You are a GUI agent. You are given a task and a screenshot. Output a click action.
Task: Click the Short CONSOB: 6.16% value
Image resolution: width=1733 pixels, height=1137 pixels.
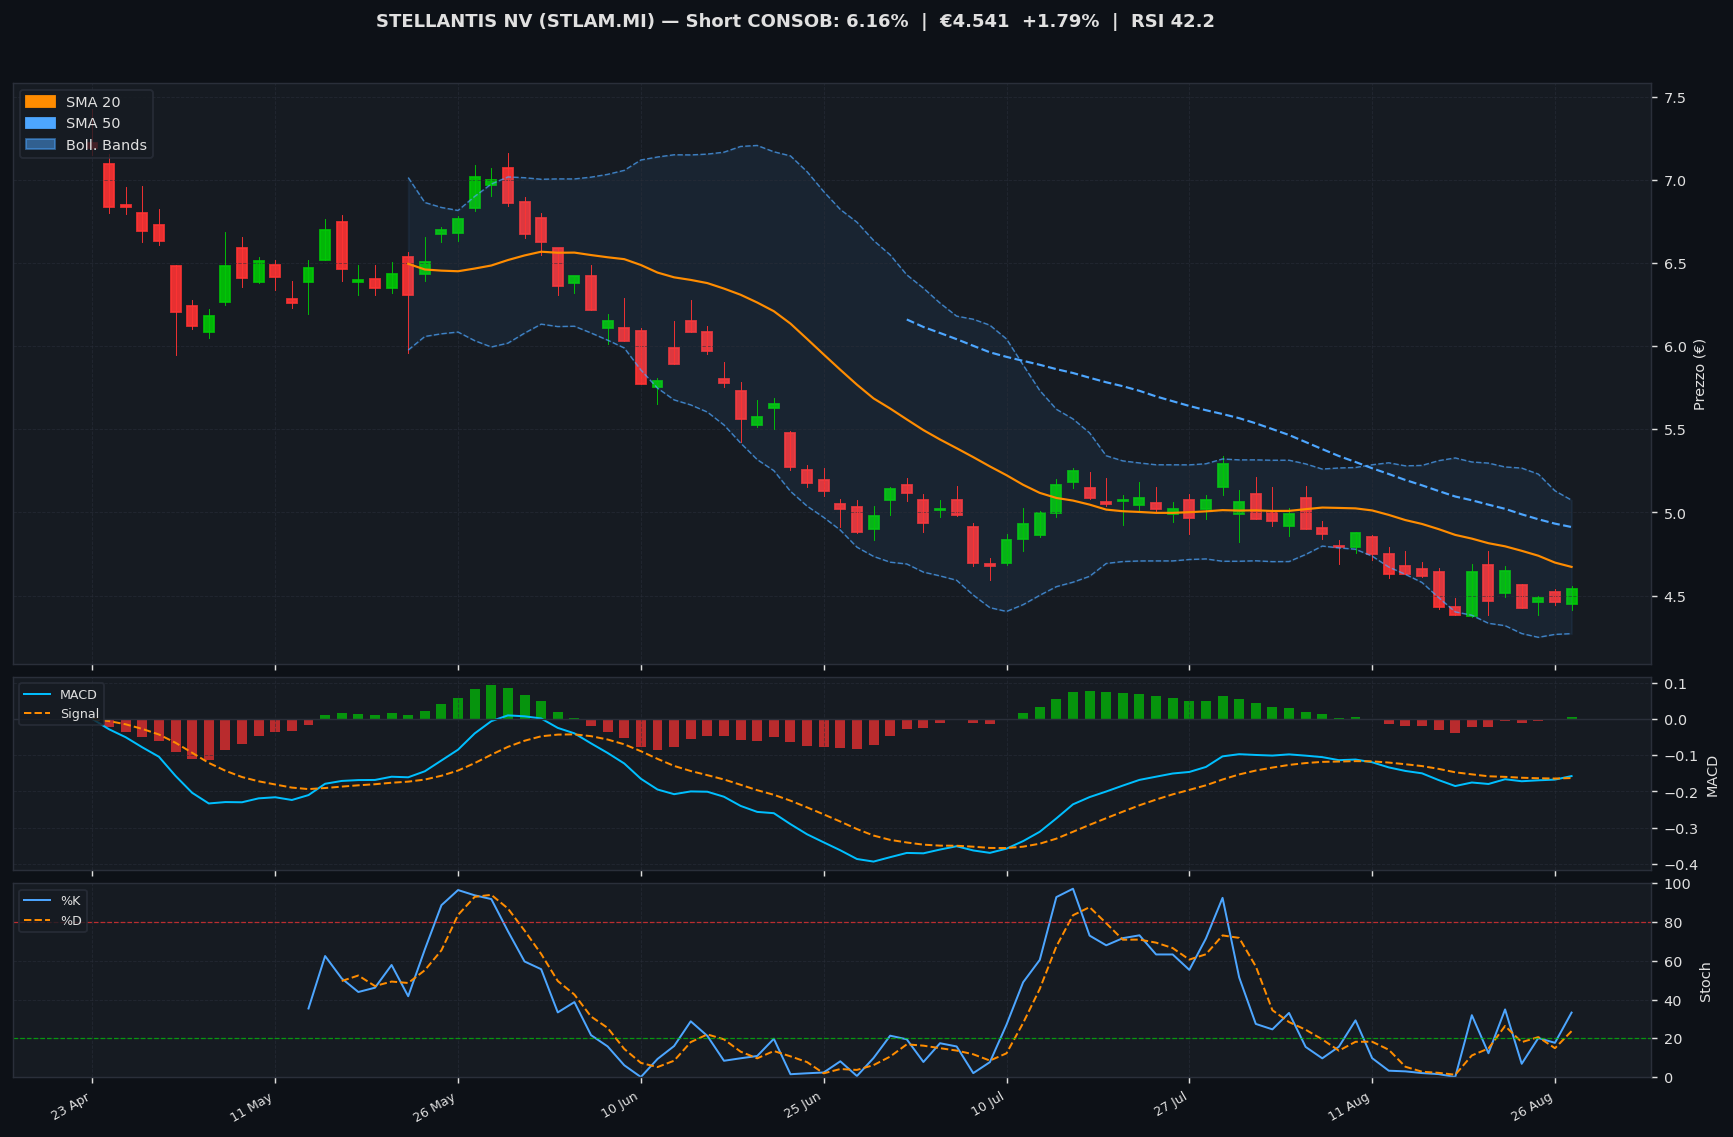[797, 21]
